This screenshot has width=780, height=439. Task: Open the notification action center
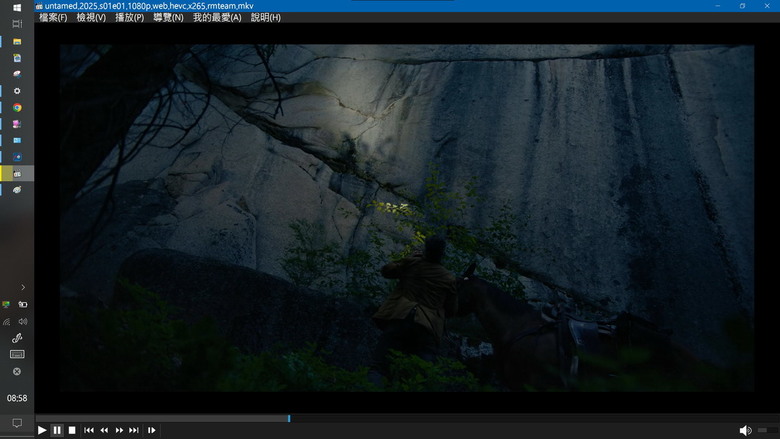pos(17,423)
